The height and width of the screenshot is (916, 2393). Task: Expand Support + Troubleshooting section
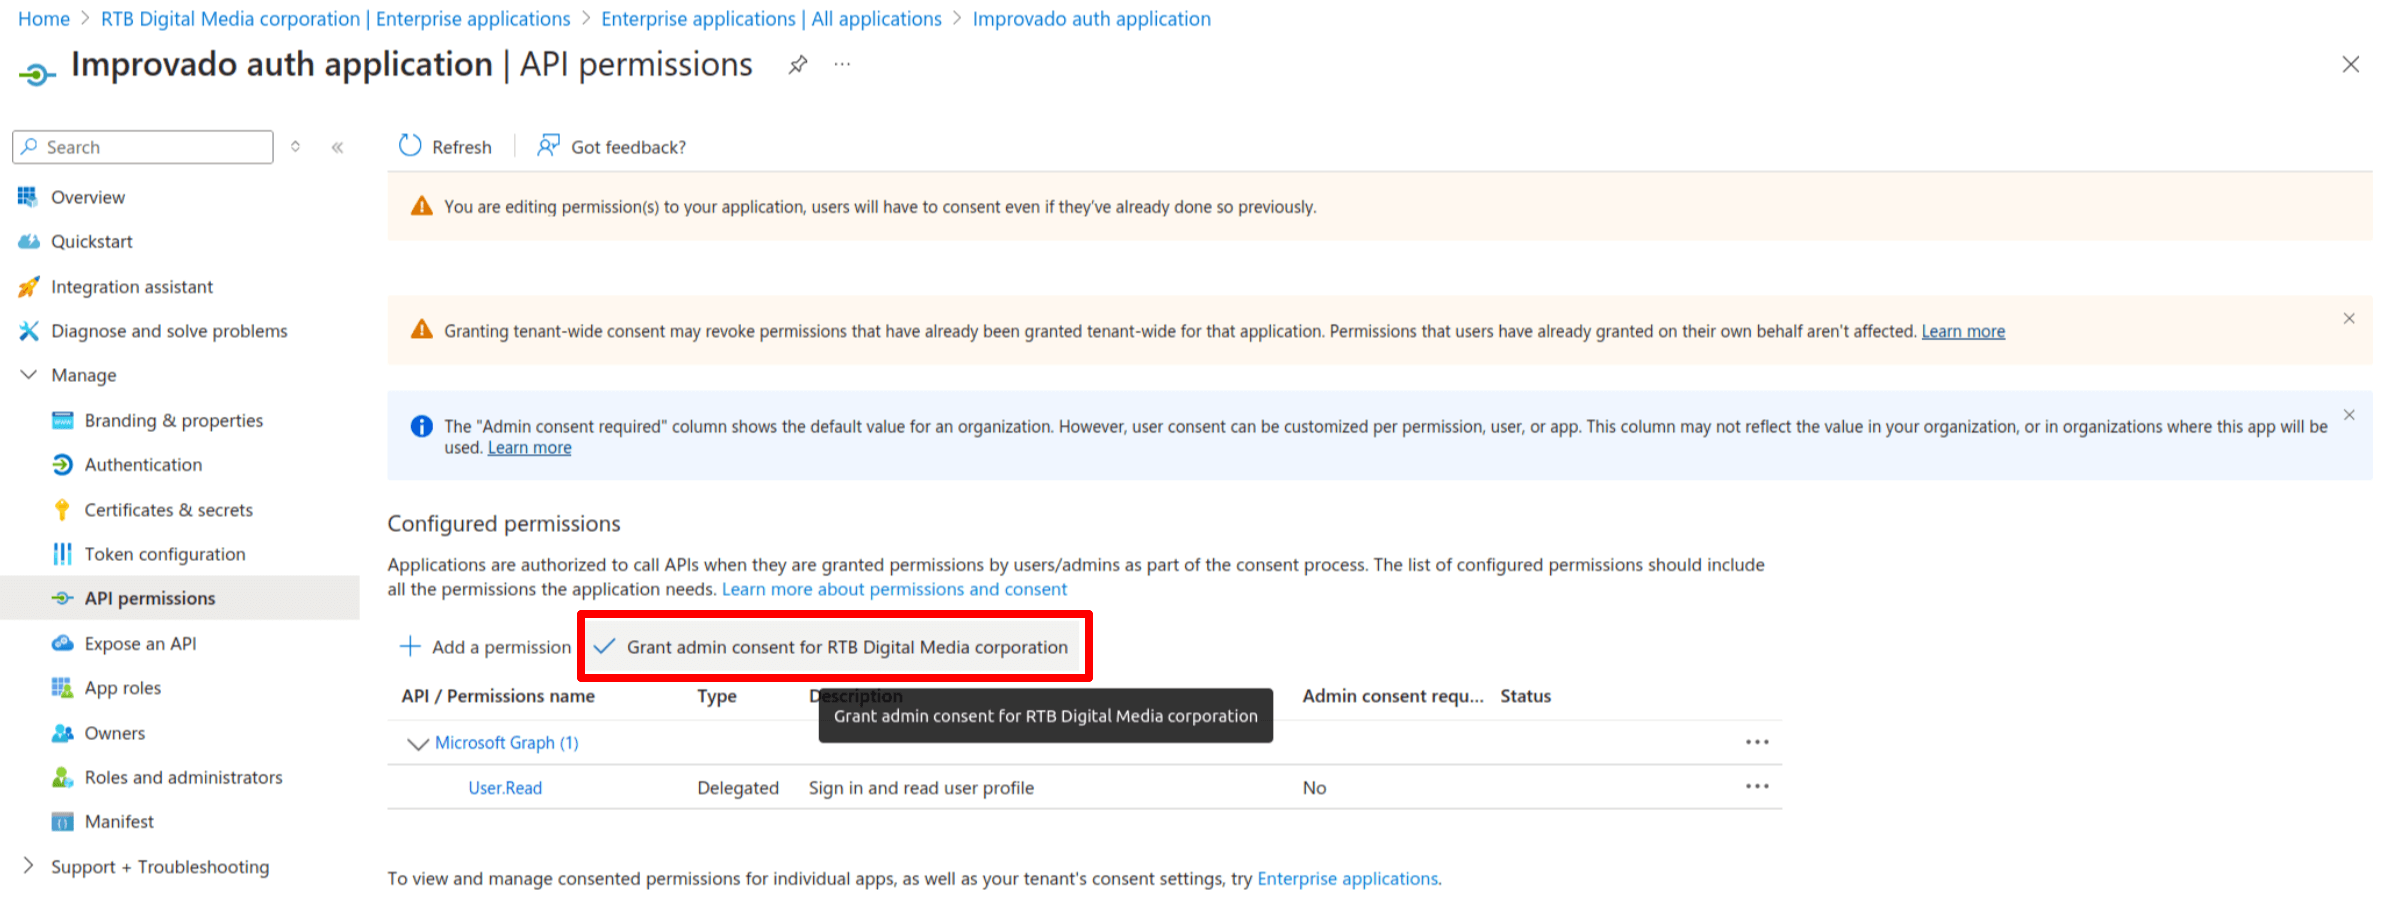pyautogui.click(x=28, y=866)
